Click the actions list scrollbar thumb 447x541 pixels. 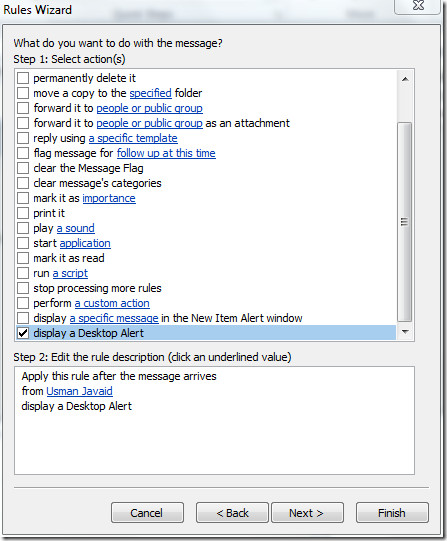pos(405,222)
